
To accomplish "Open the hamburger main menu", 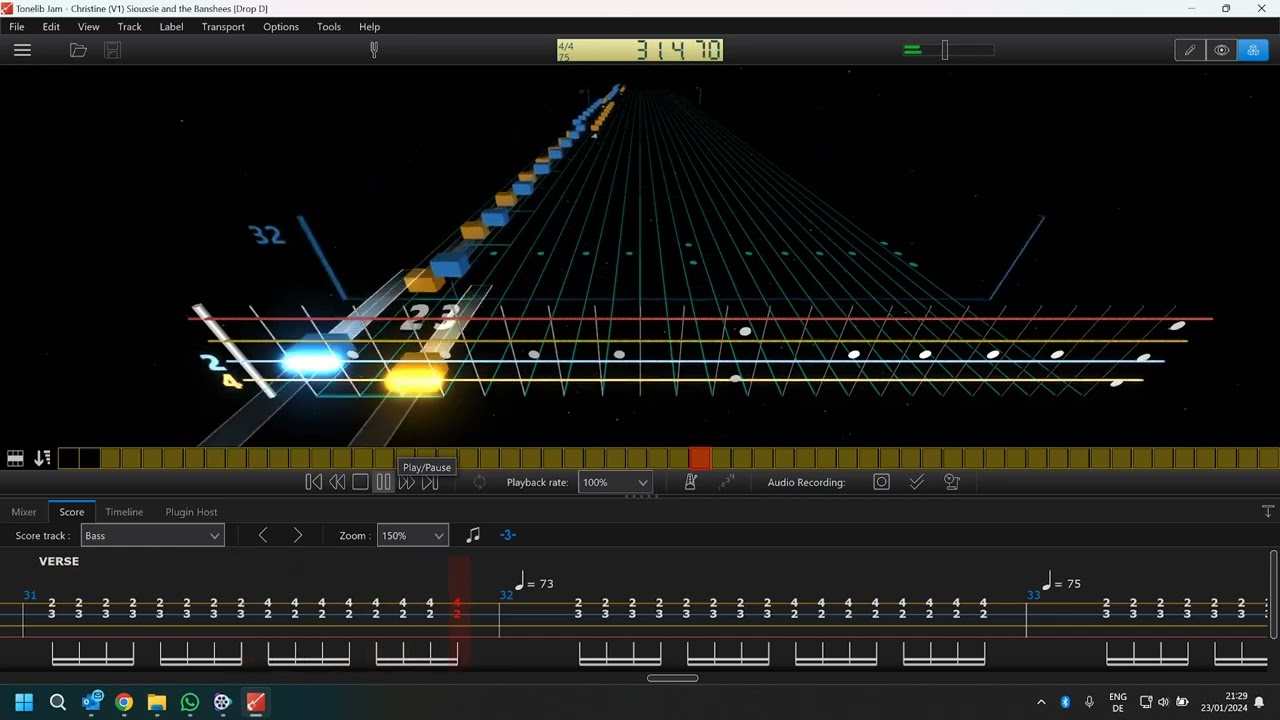I will click(22, 50).
